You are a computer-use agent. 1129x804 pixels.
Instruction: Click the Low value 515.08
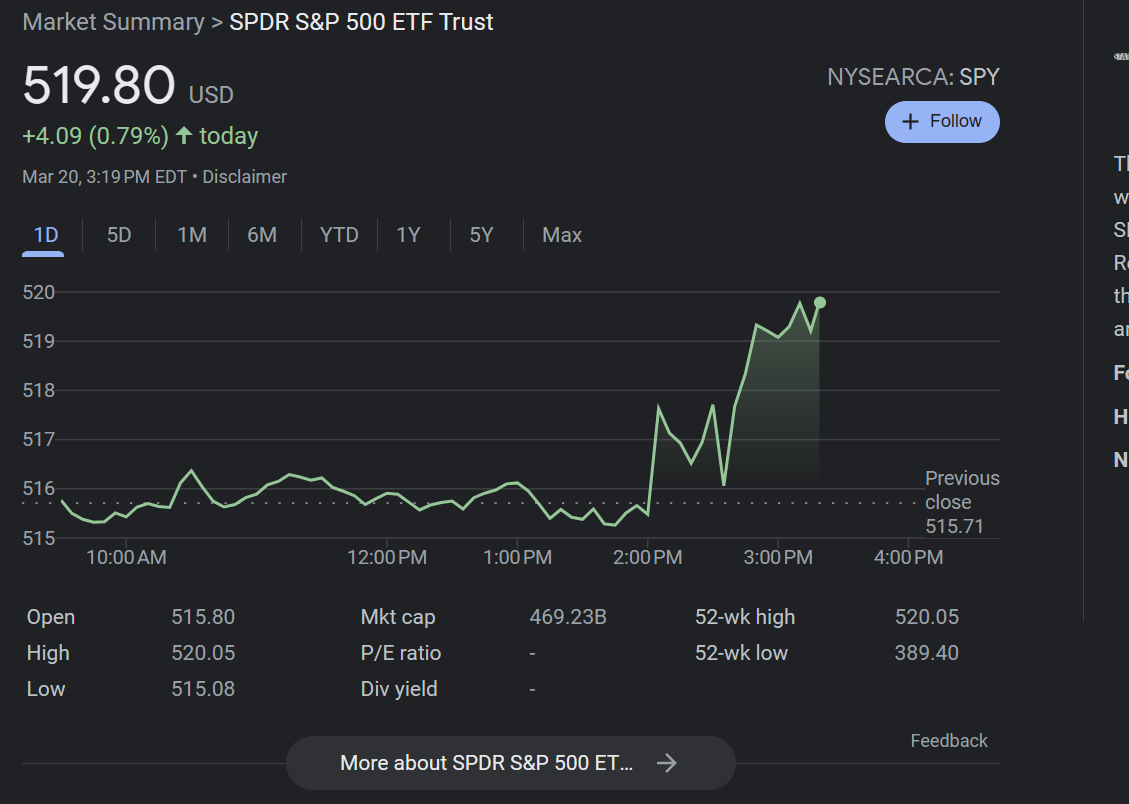(203, 690)
